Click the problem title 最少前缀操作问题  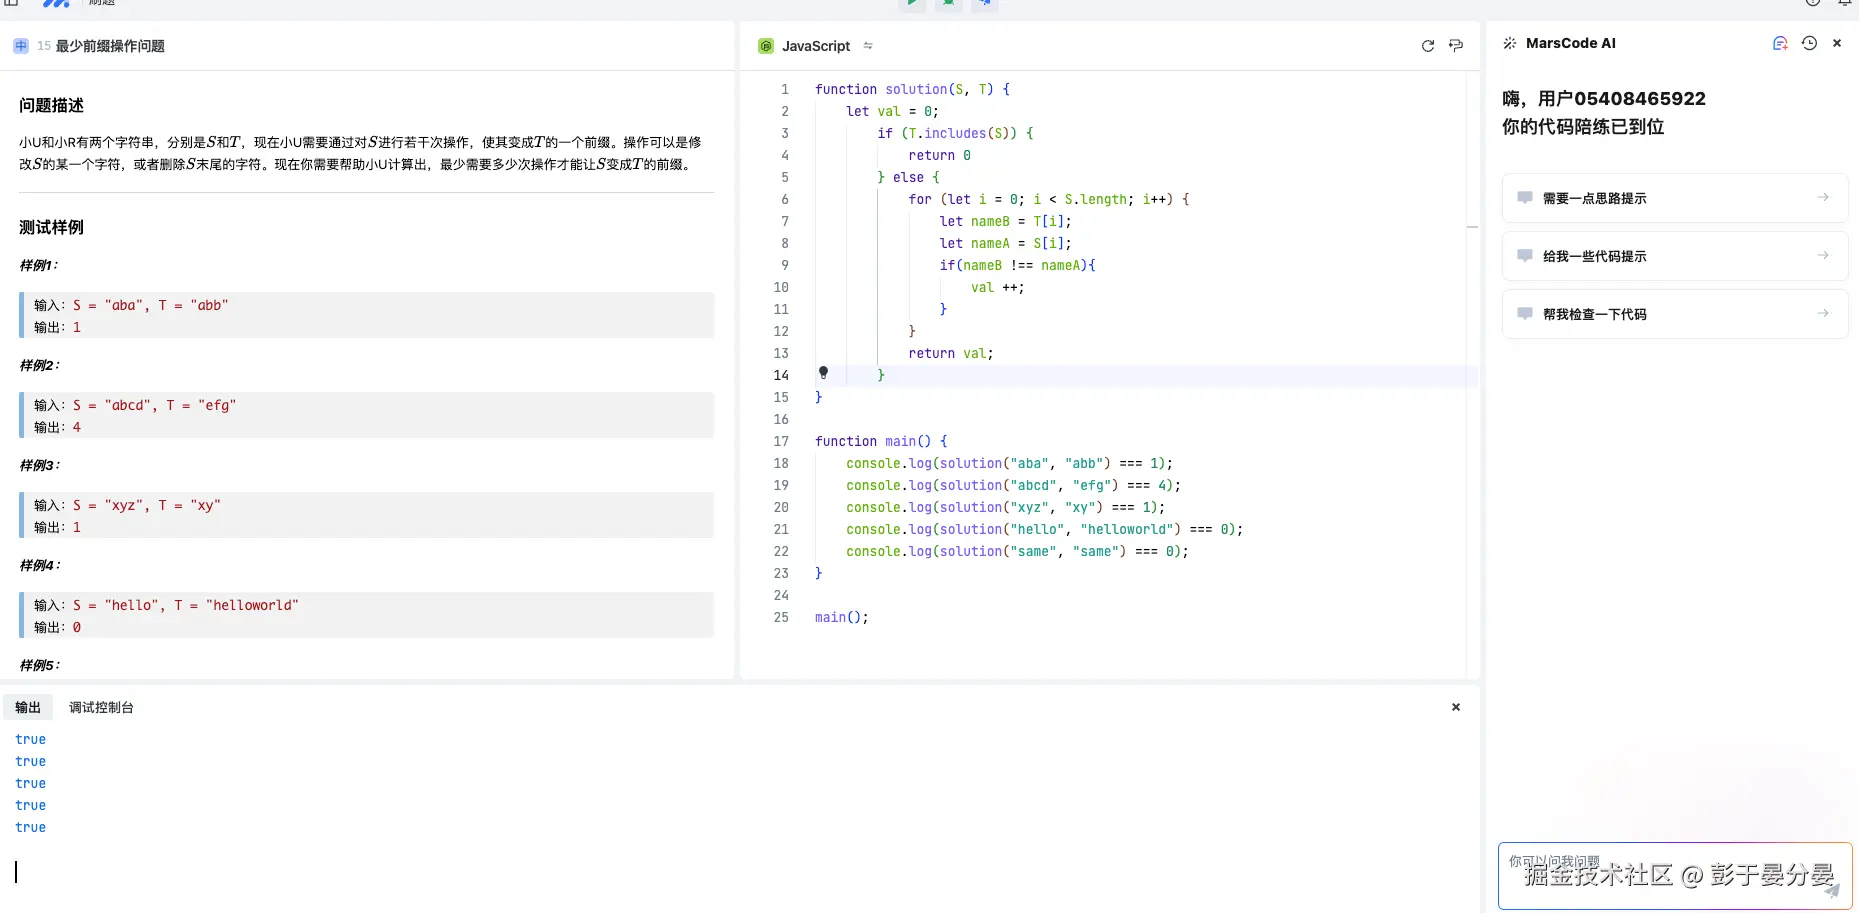110,46
